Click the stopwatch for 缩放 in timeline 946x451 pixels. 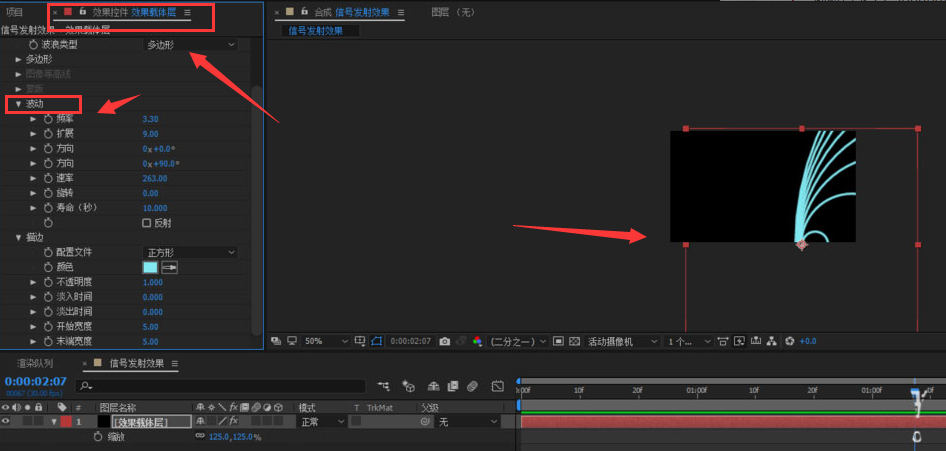tap(98, 437)
